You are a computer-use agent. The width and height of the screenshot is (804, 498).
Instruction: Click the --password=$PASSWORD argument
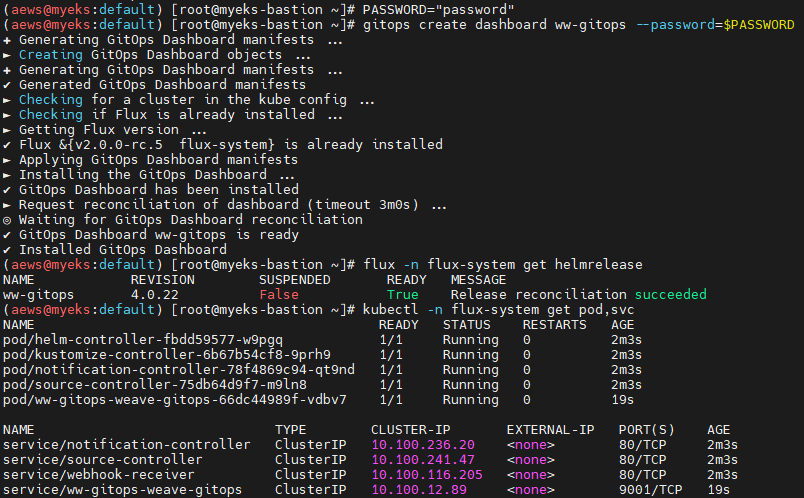(x=715, y=25)
